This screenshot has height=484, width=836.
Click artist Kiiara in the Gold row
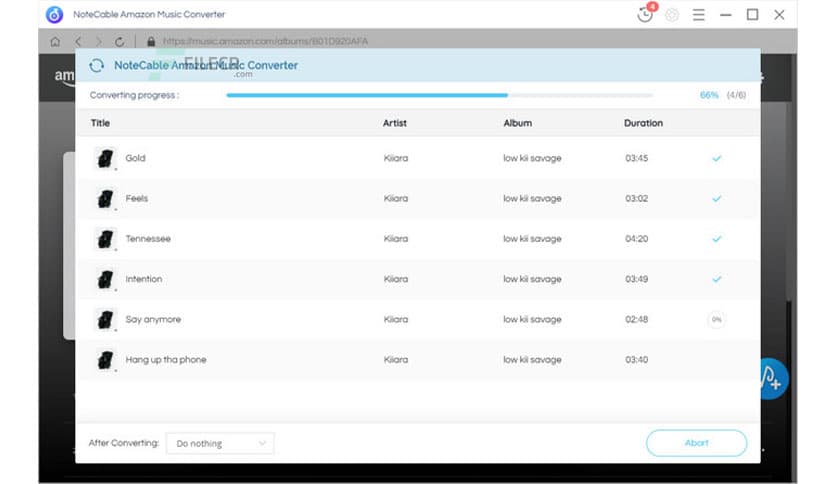396,158
